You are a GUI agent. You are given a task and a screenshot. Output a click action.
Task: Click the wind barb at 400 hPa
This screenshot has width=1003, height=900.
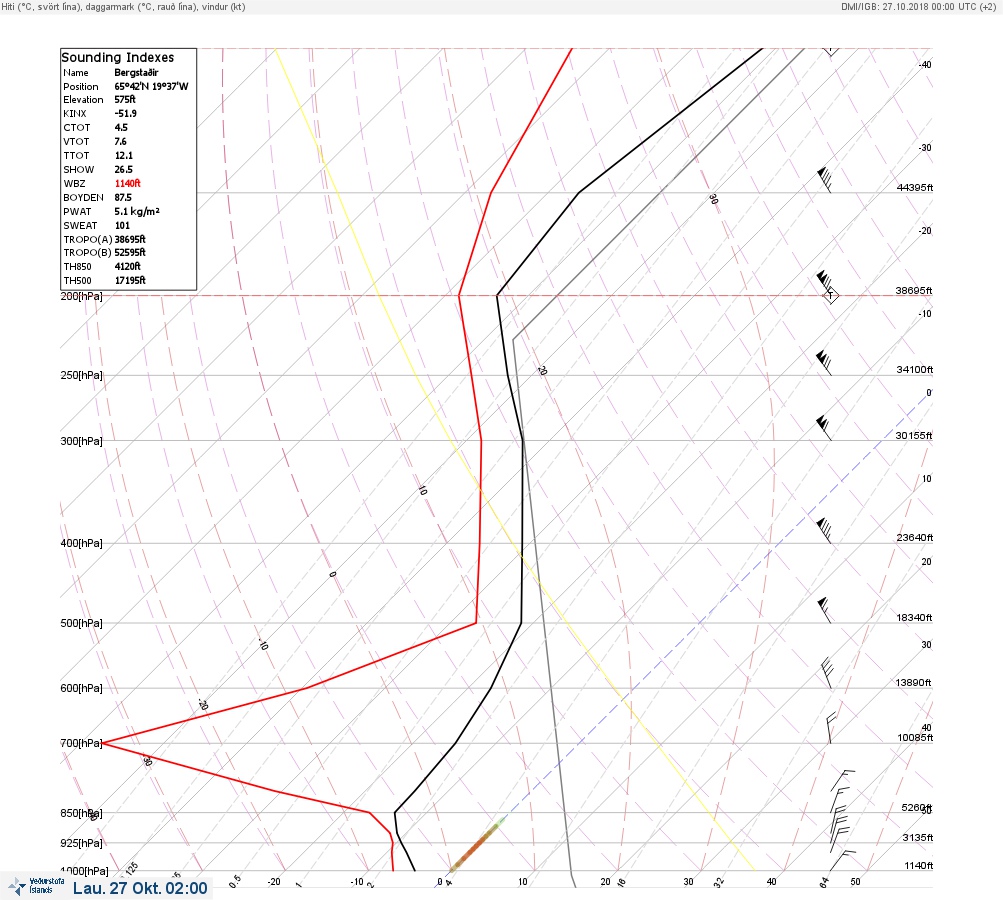tap(824, 531)
